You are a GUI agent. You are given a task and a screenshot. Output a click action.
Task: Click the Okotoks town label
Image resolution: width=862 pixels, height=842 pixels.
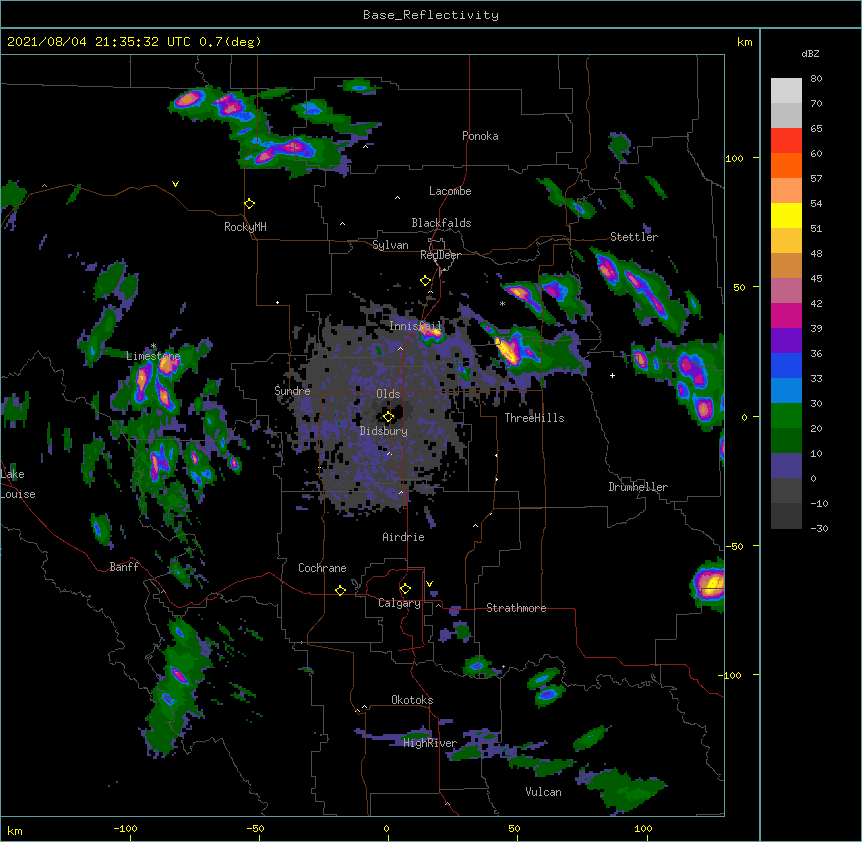click(x=412, y=700)
